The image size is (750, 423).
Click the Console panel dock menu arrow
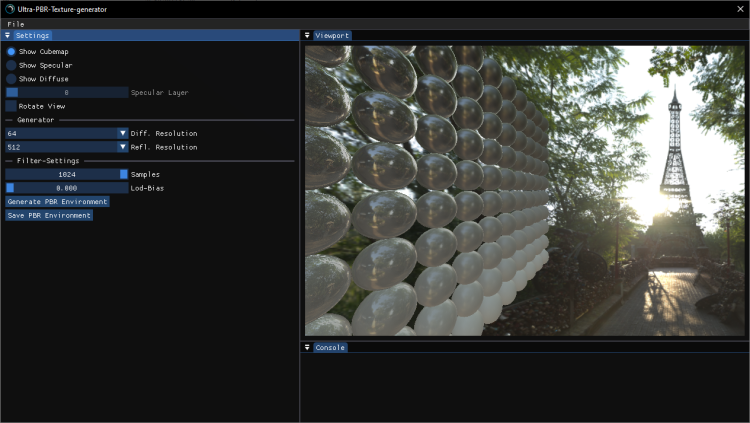click(x=308, y=348)
